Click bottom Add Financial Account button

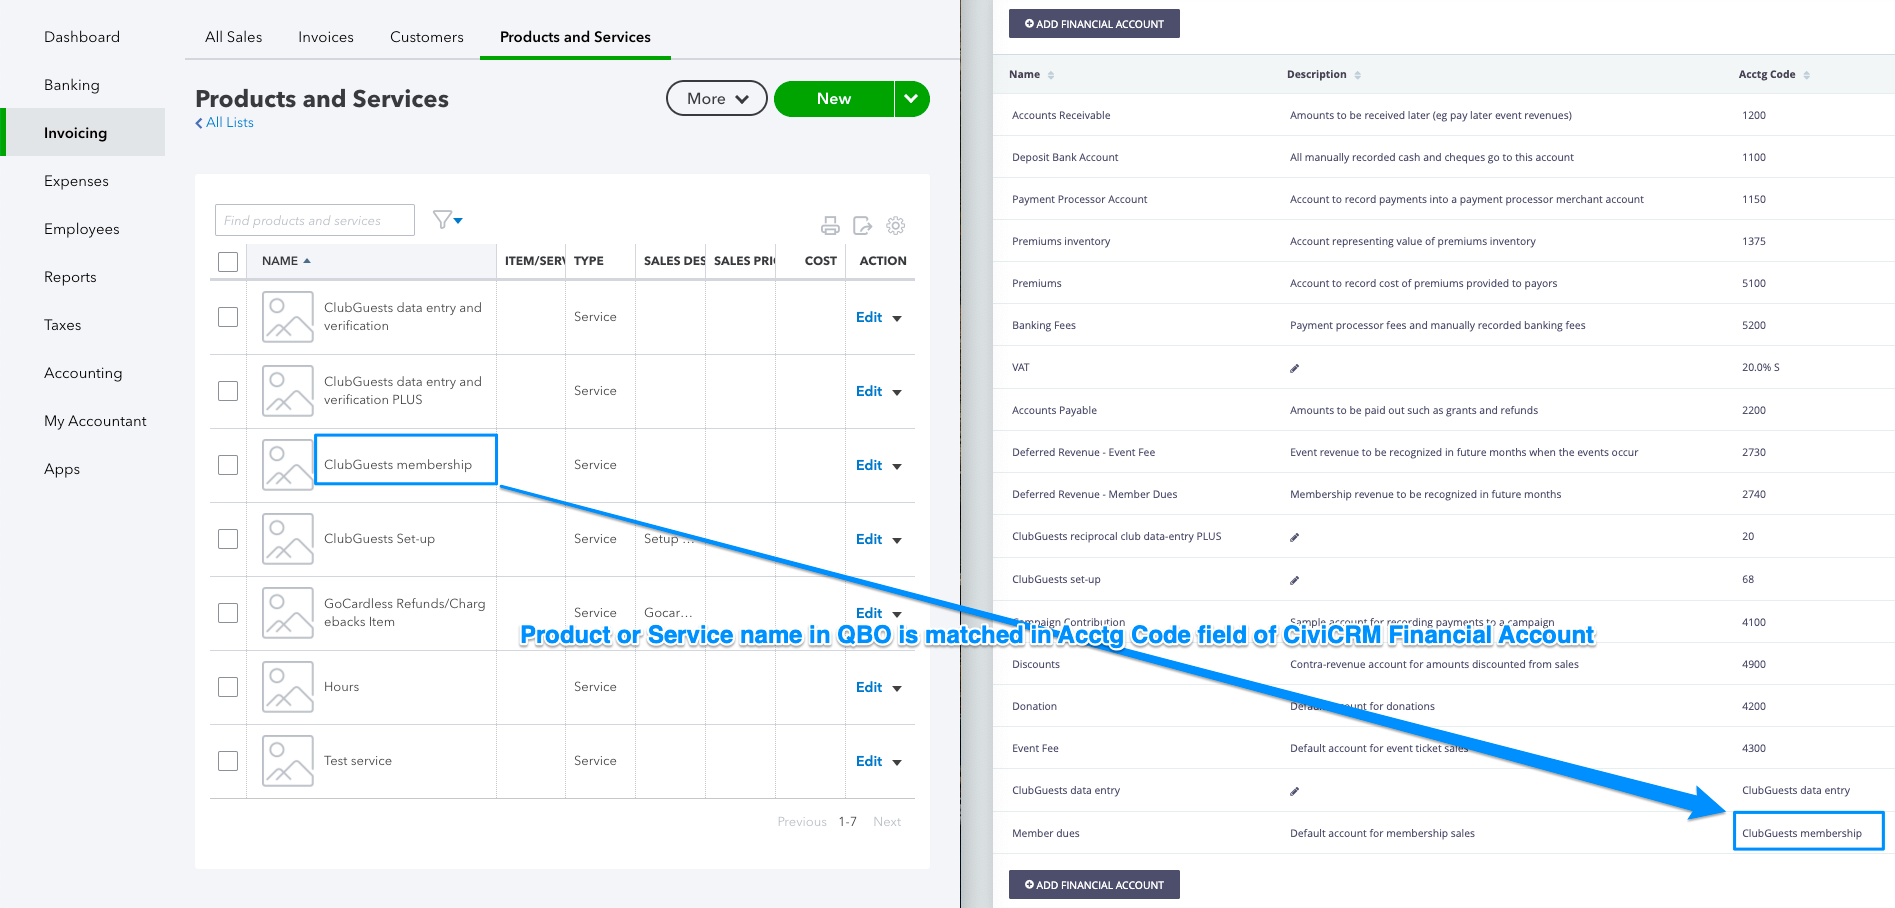tap(1094, 885)
